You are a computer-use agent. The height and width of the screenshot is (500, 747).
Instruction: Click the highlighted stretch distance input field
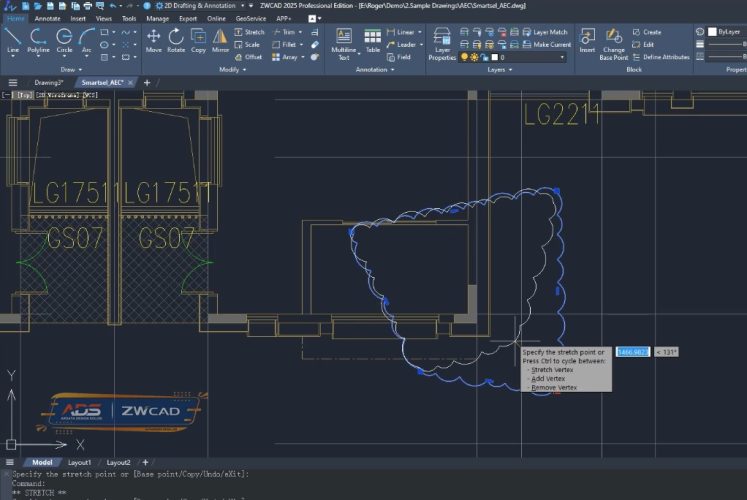click(x=632, y=352)
